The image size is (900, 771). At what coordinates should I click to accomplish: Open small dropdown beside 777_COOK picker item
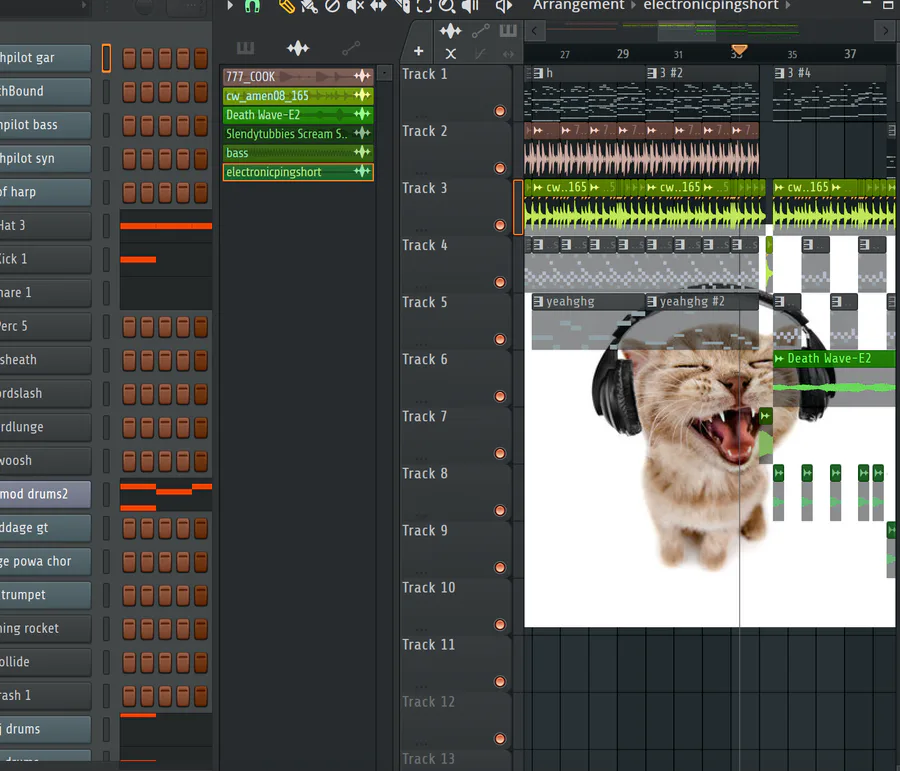point(385,72)
